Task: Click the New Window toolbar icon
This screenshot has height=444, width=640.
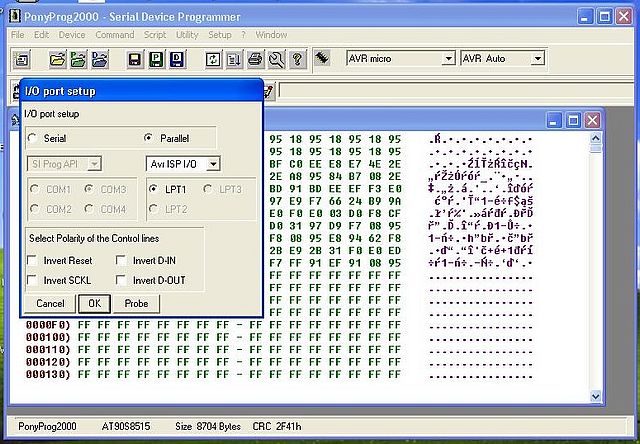Action: tap(21, 60)
